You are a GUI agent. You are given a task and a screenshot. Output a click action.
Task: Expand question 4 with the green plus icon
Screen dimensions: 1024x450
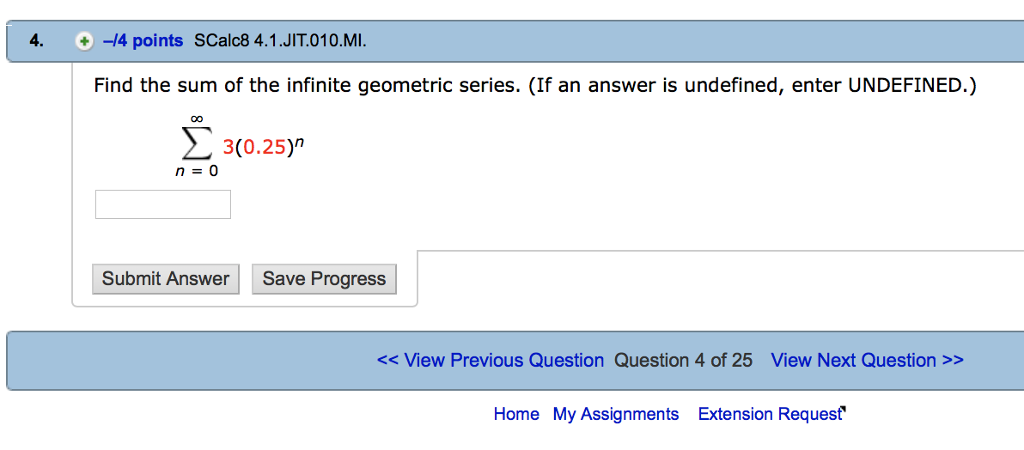85,41
